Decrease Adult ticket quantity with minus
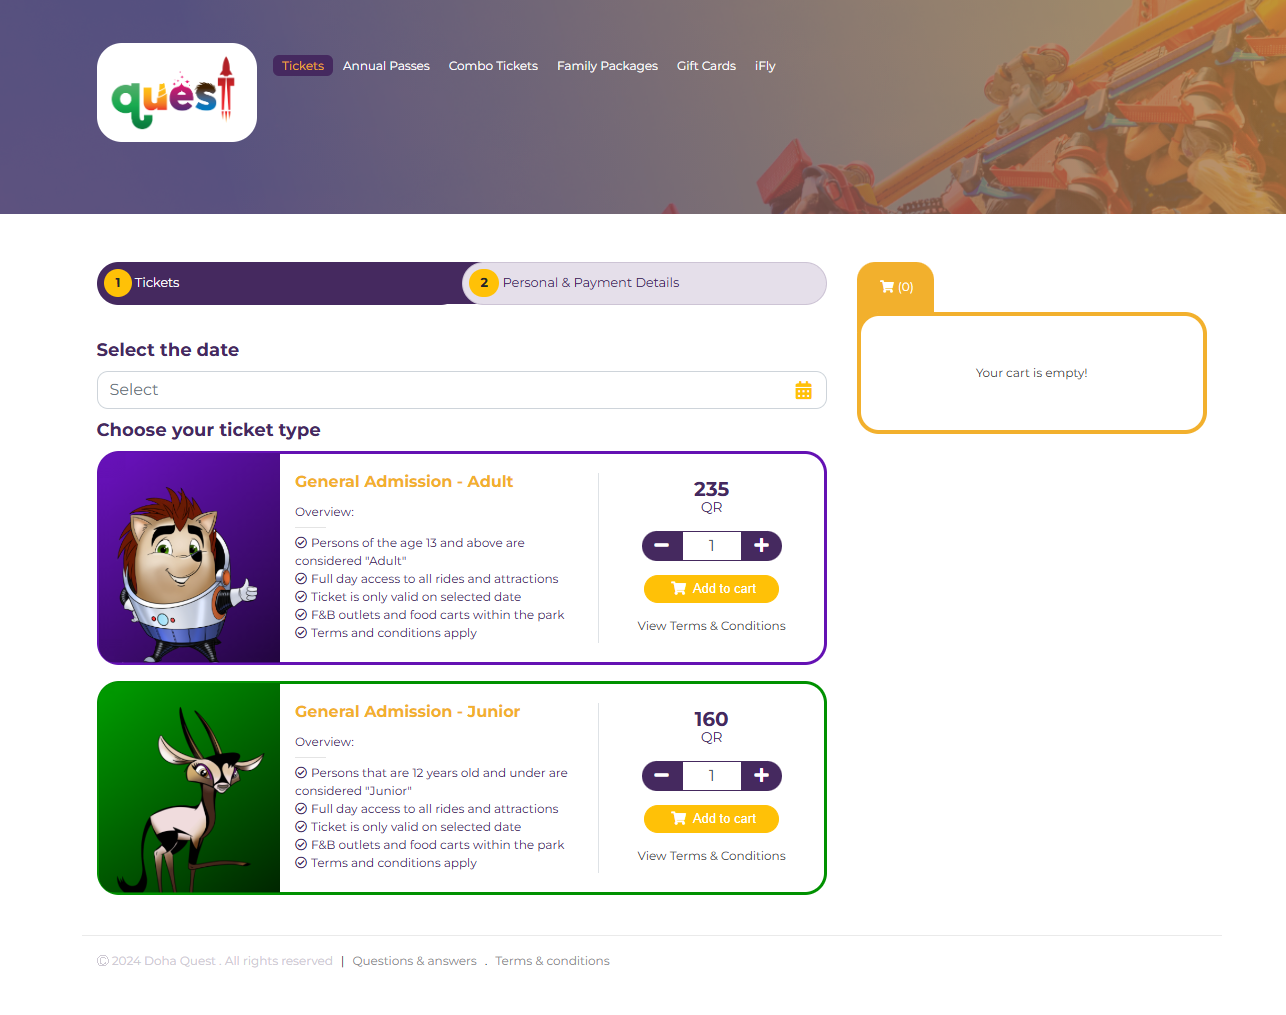The width and height of the screenshot is (1286, 1015). click(662, 546)
